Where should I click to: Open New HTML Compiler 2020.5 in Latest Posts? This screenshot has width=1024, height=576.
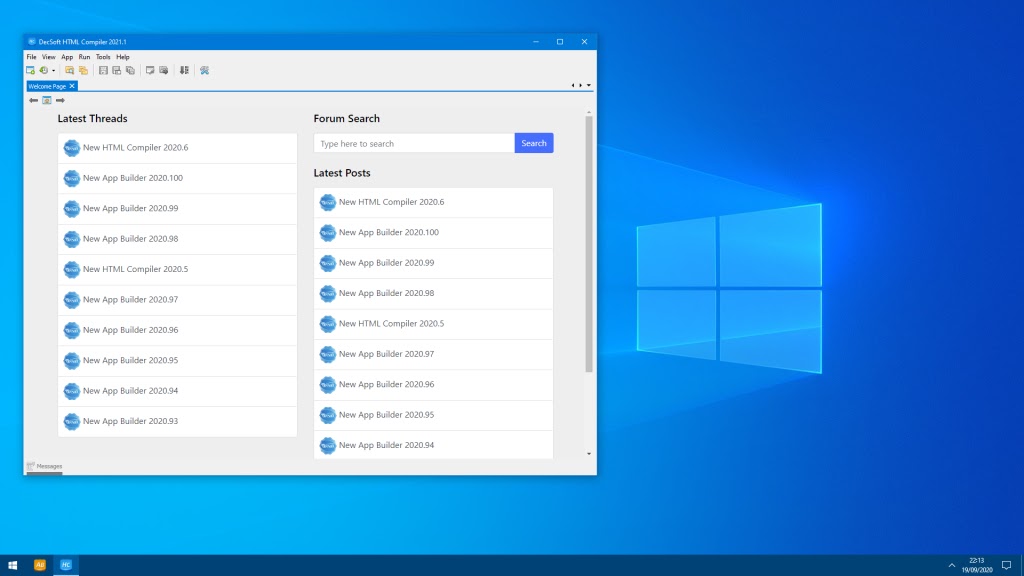click(433, 324)
